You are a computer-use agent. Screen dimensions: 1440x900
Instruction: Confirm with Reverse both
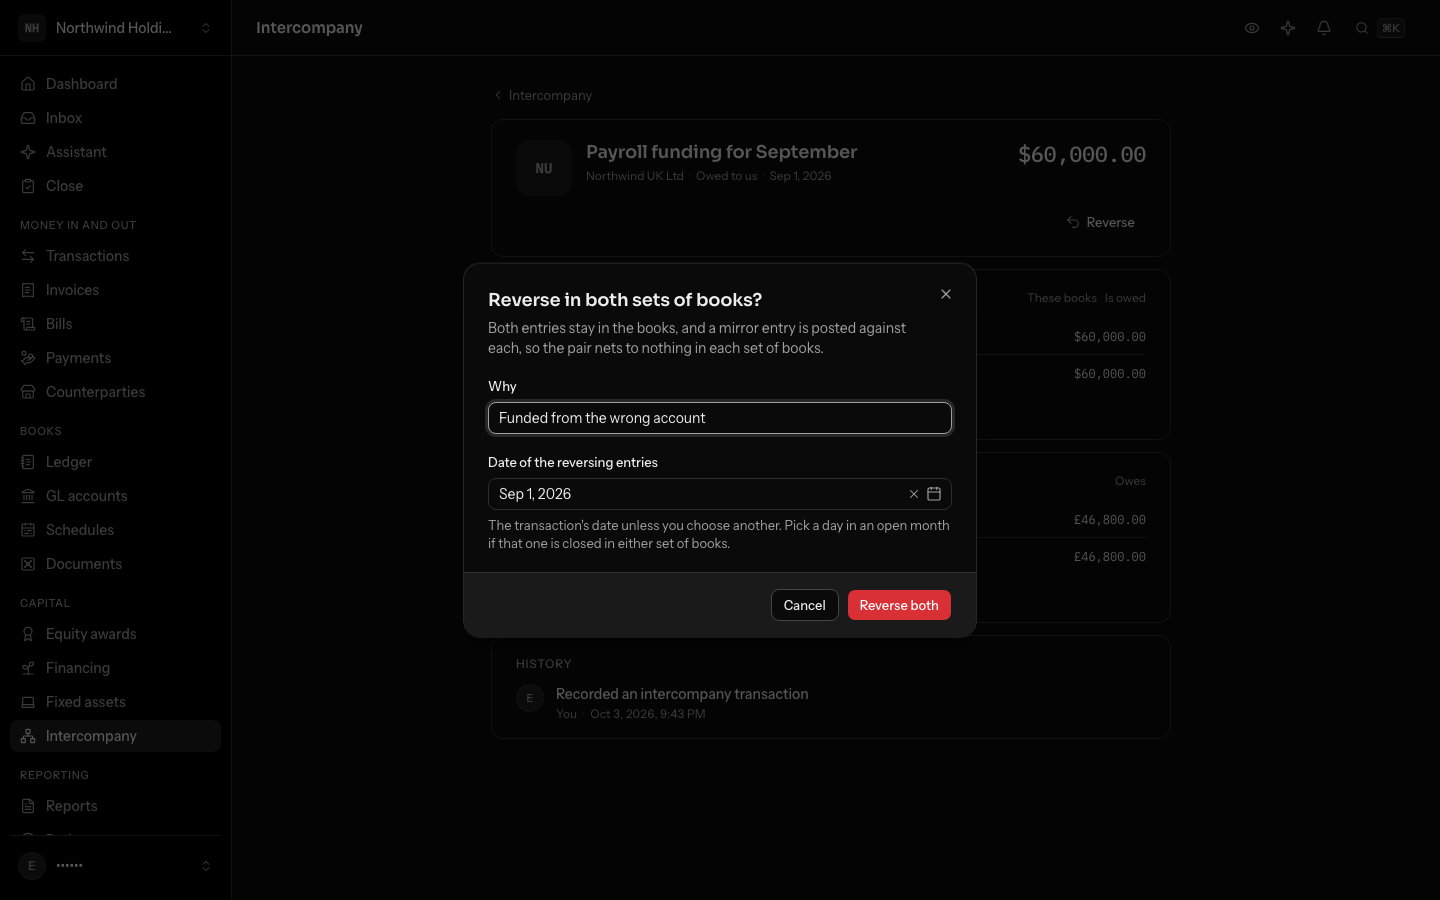(899, 605)
